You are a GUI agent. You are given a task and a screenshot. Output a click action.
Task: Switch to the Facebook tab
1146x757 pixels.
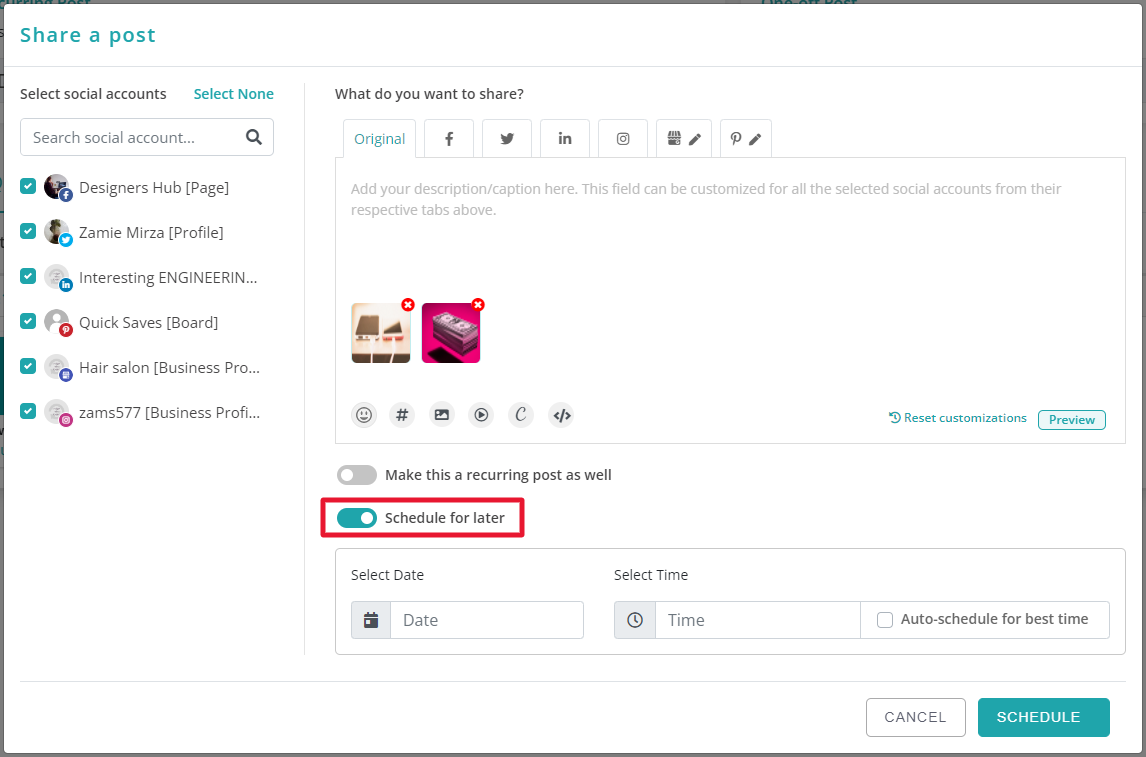click(x=449, y=138)
